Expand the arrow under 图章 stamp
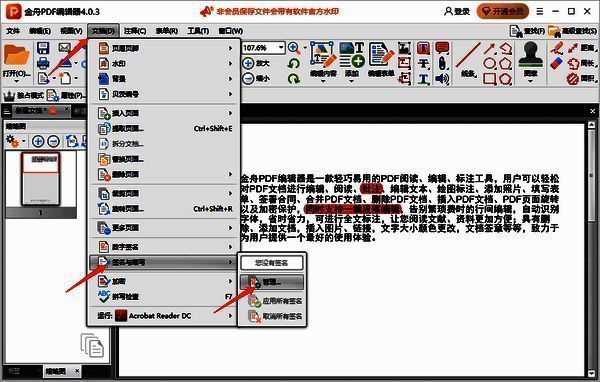This screenshot has height=382, width=600. pos(530,81)
